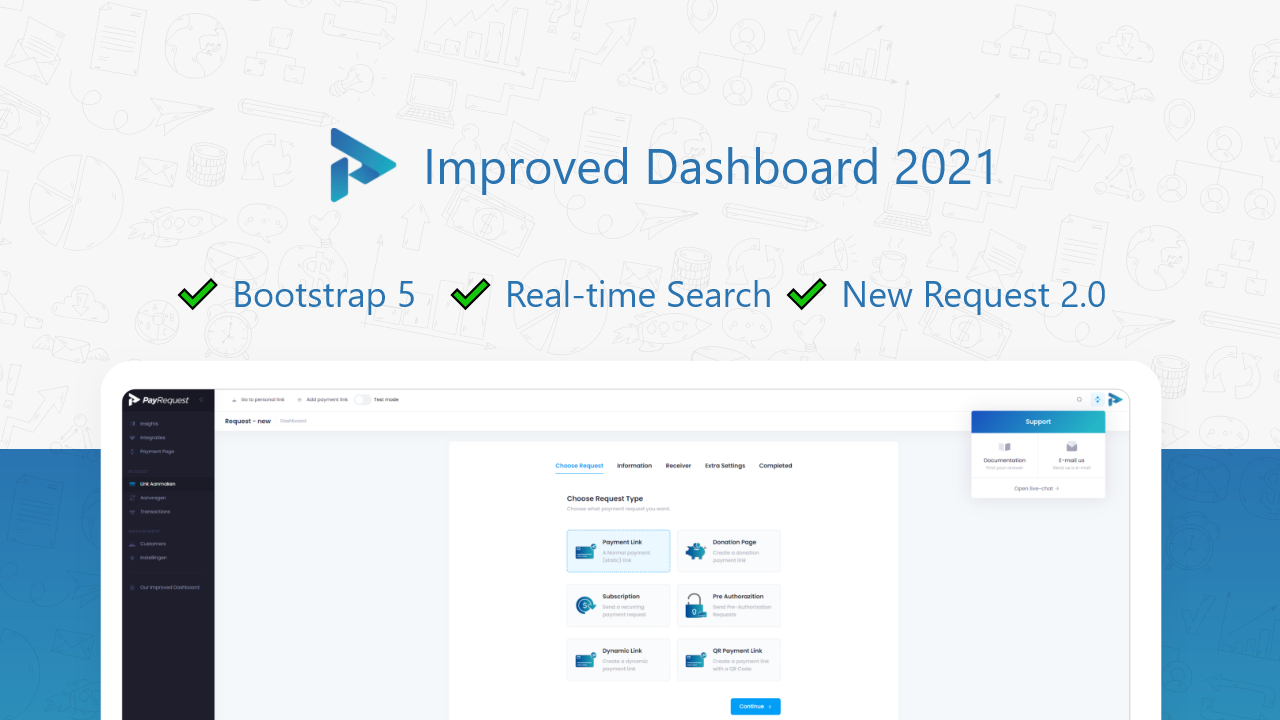Open Documentation in the Support panel
Image resolution: width=1280 pixels, height=720 pixels.
1004,455
